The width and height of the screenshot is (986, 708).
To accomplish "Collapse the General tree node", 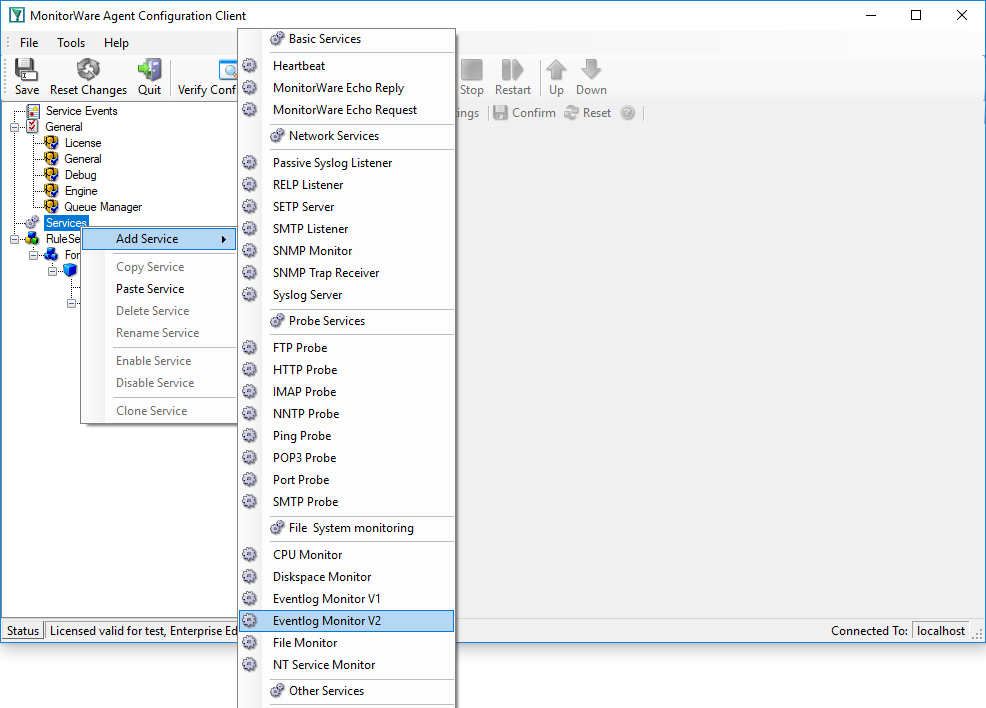I will [x=14, y=127].
